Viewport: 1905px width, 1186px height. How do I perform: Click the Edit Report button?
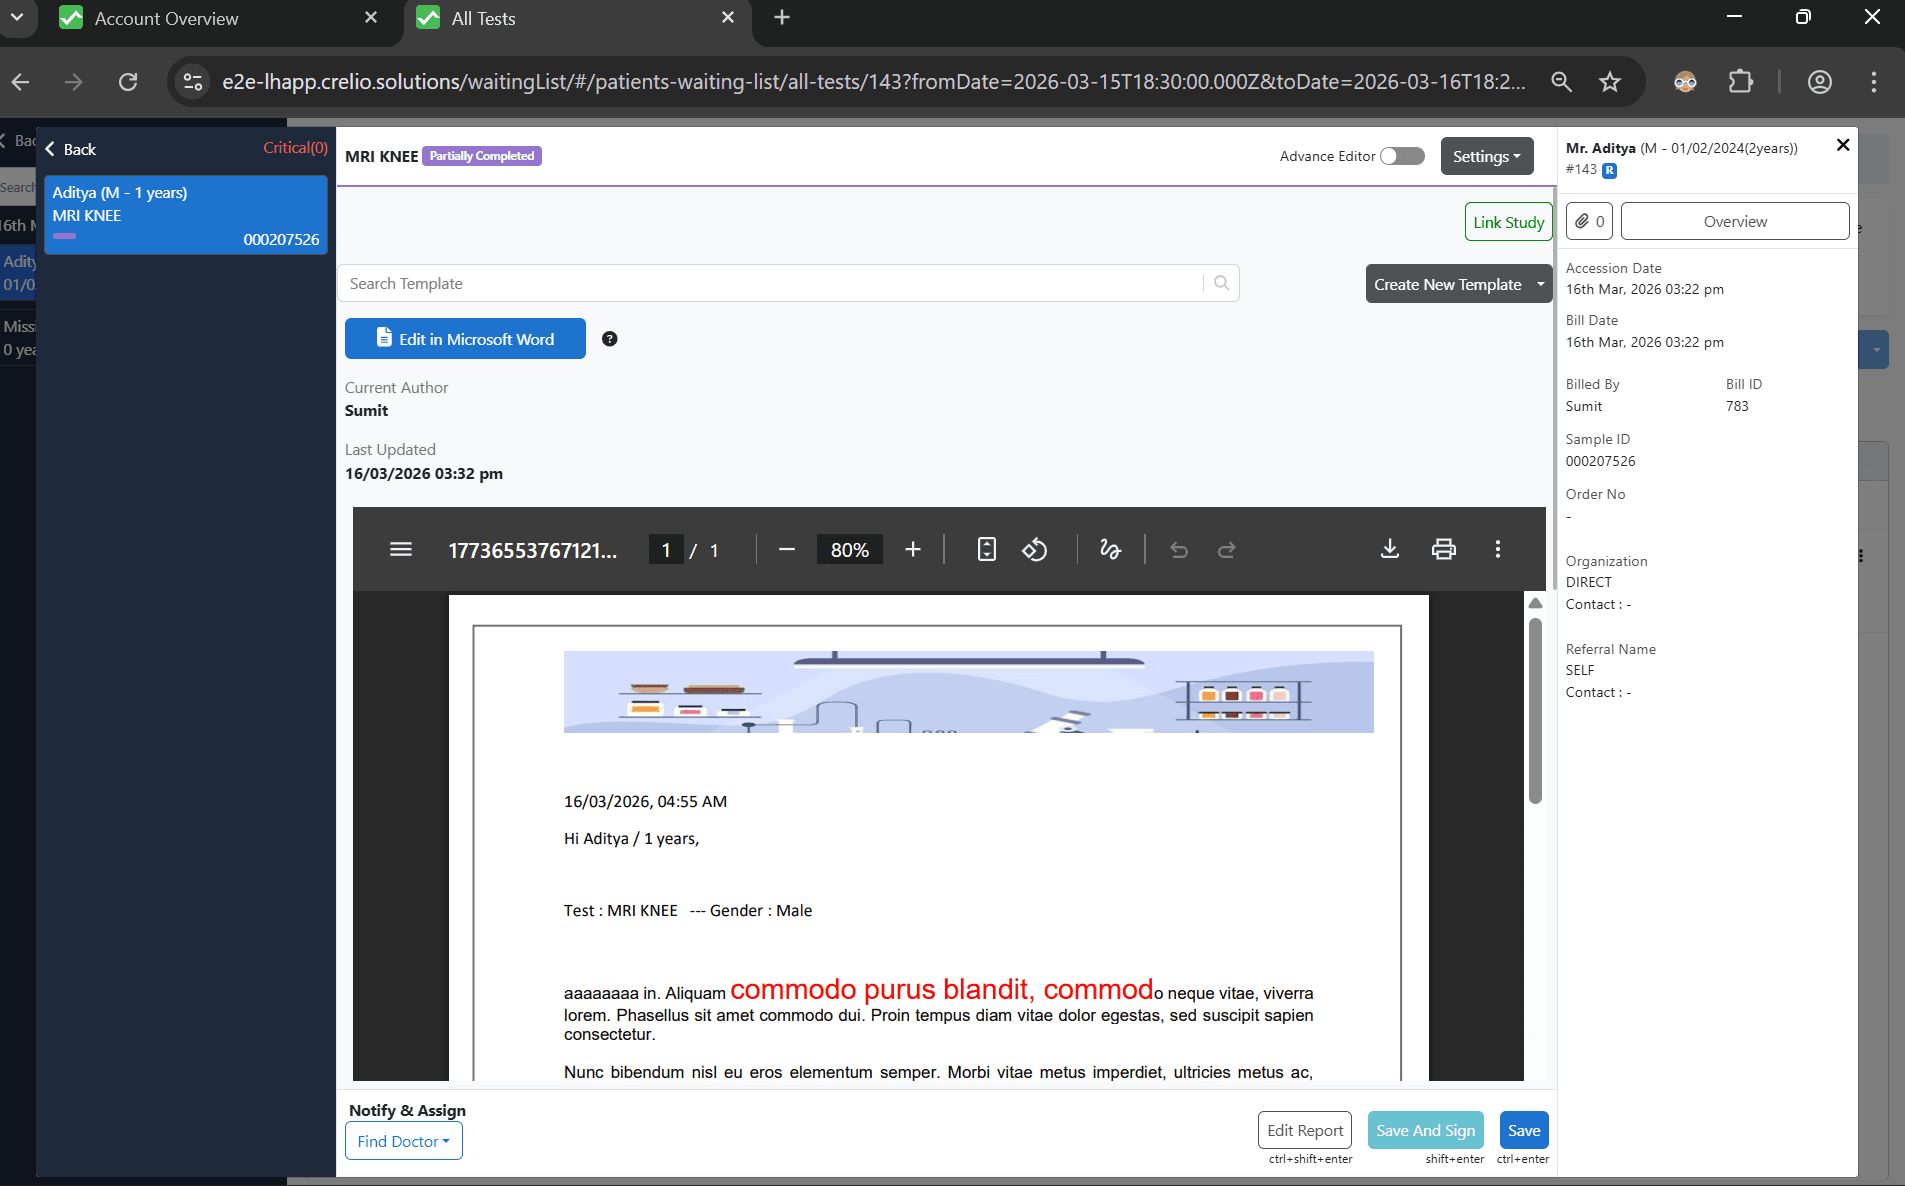(1305, 1130)
